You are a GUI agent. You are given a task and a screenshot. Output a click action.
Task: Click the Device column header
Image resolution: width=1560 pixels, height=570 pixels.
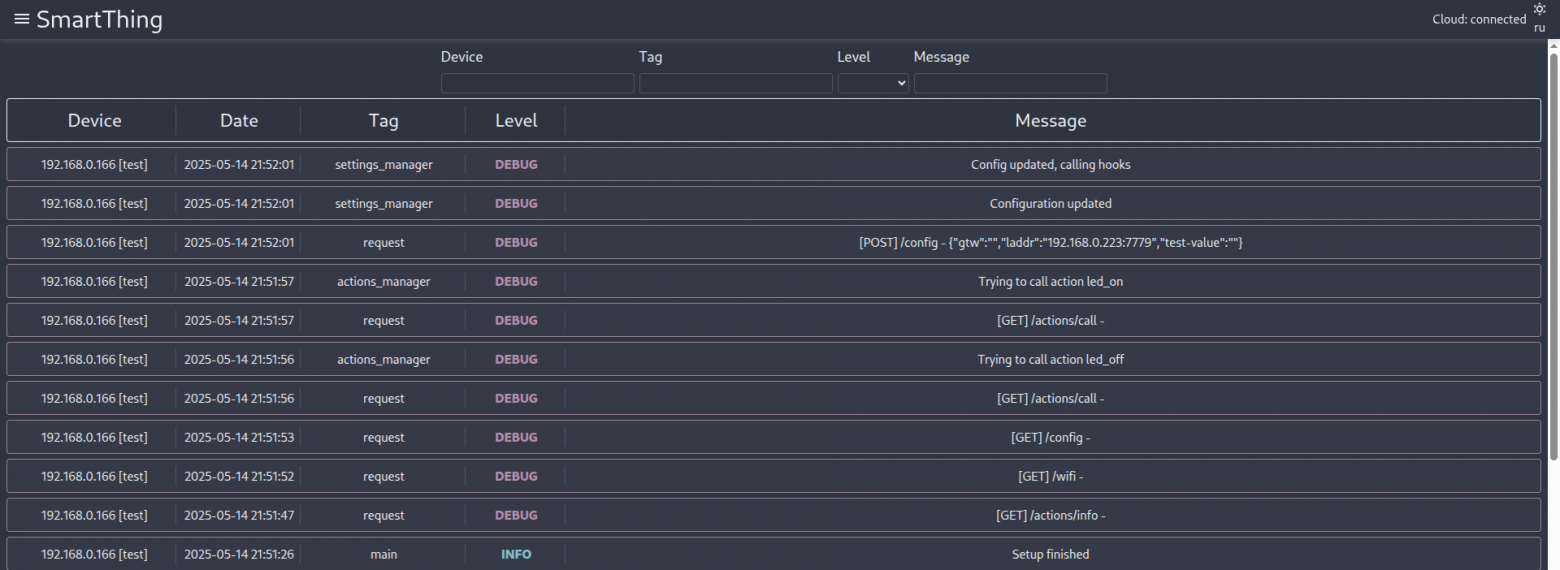(94, 121)
